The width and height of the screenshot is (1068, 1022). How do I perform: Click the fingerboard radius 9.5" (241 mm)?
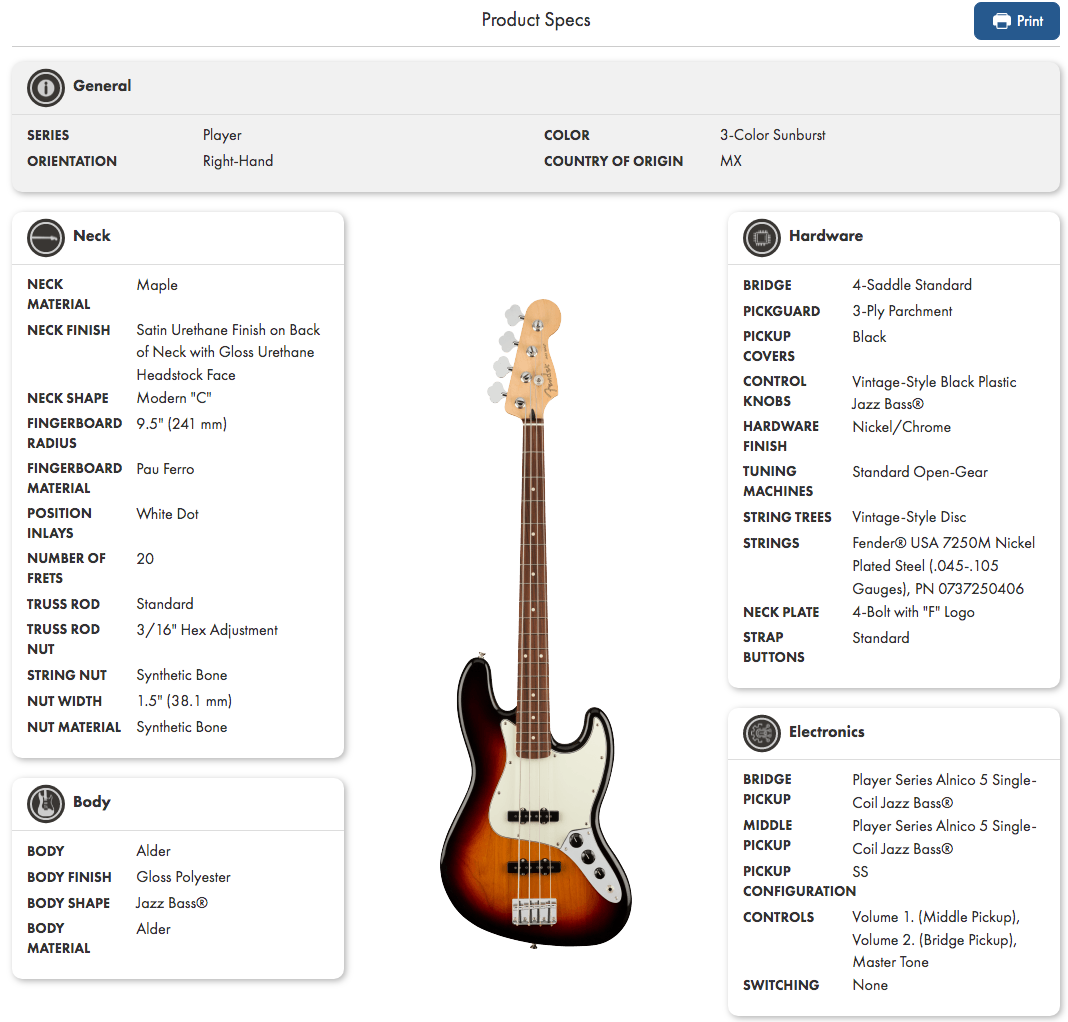(x=181, y=424)
